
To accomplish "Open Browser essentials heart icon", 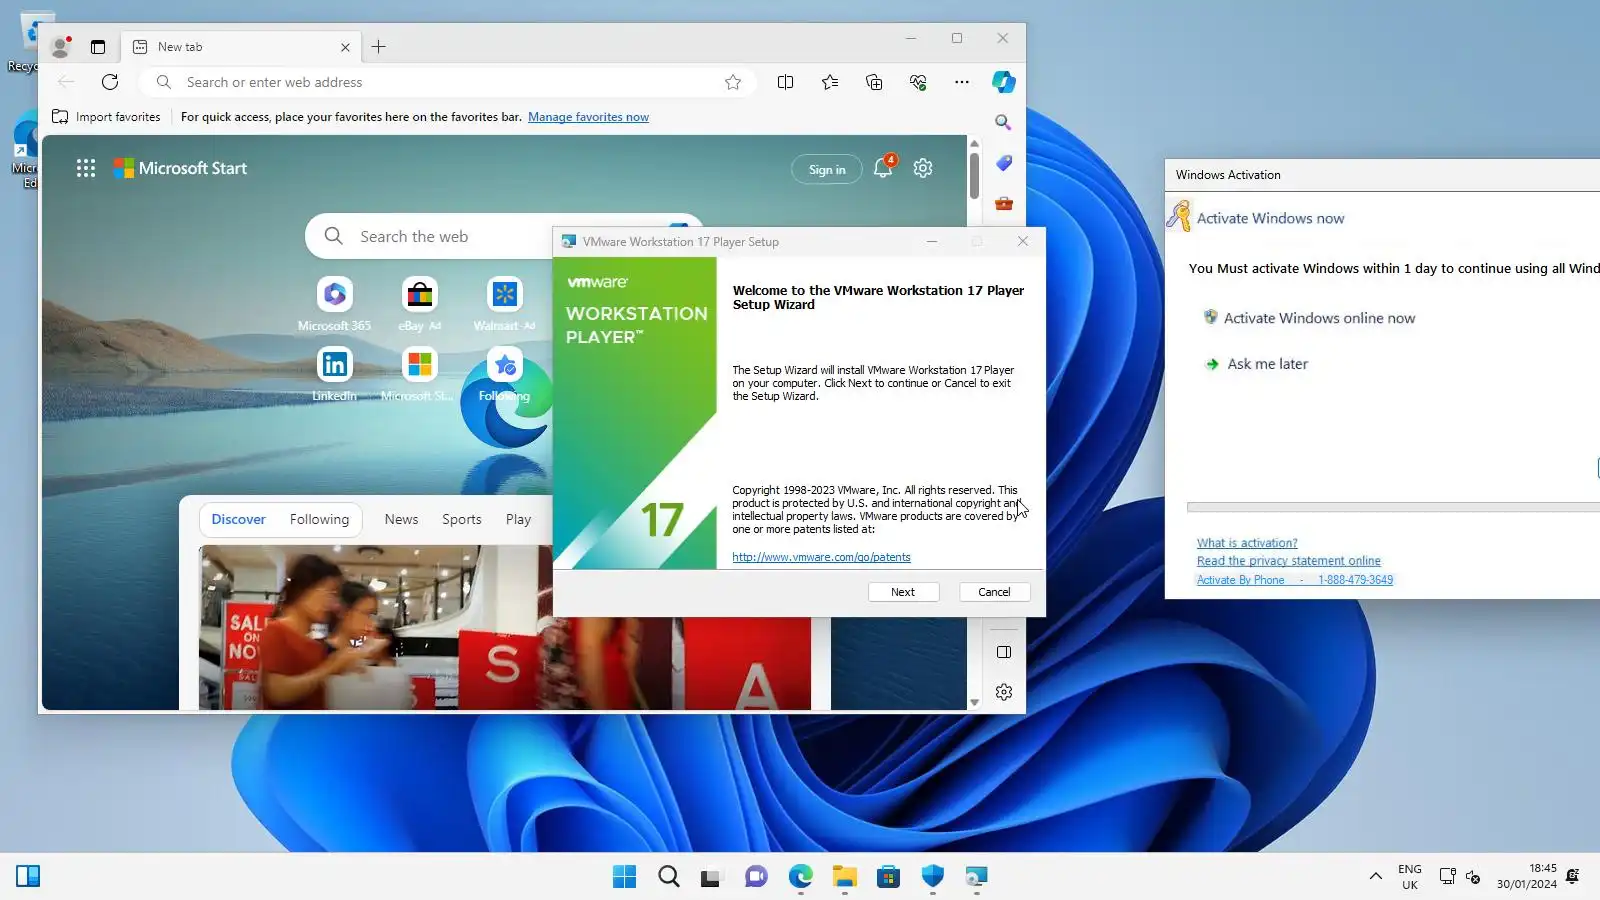I will (x=918, y=82).
